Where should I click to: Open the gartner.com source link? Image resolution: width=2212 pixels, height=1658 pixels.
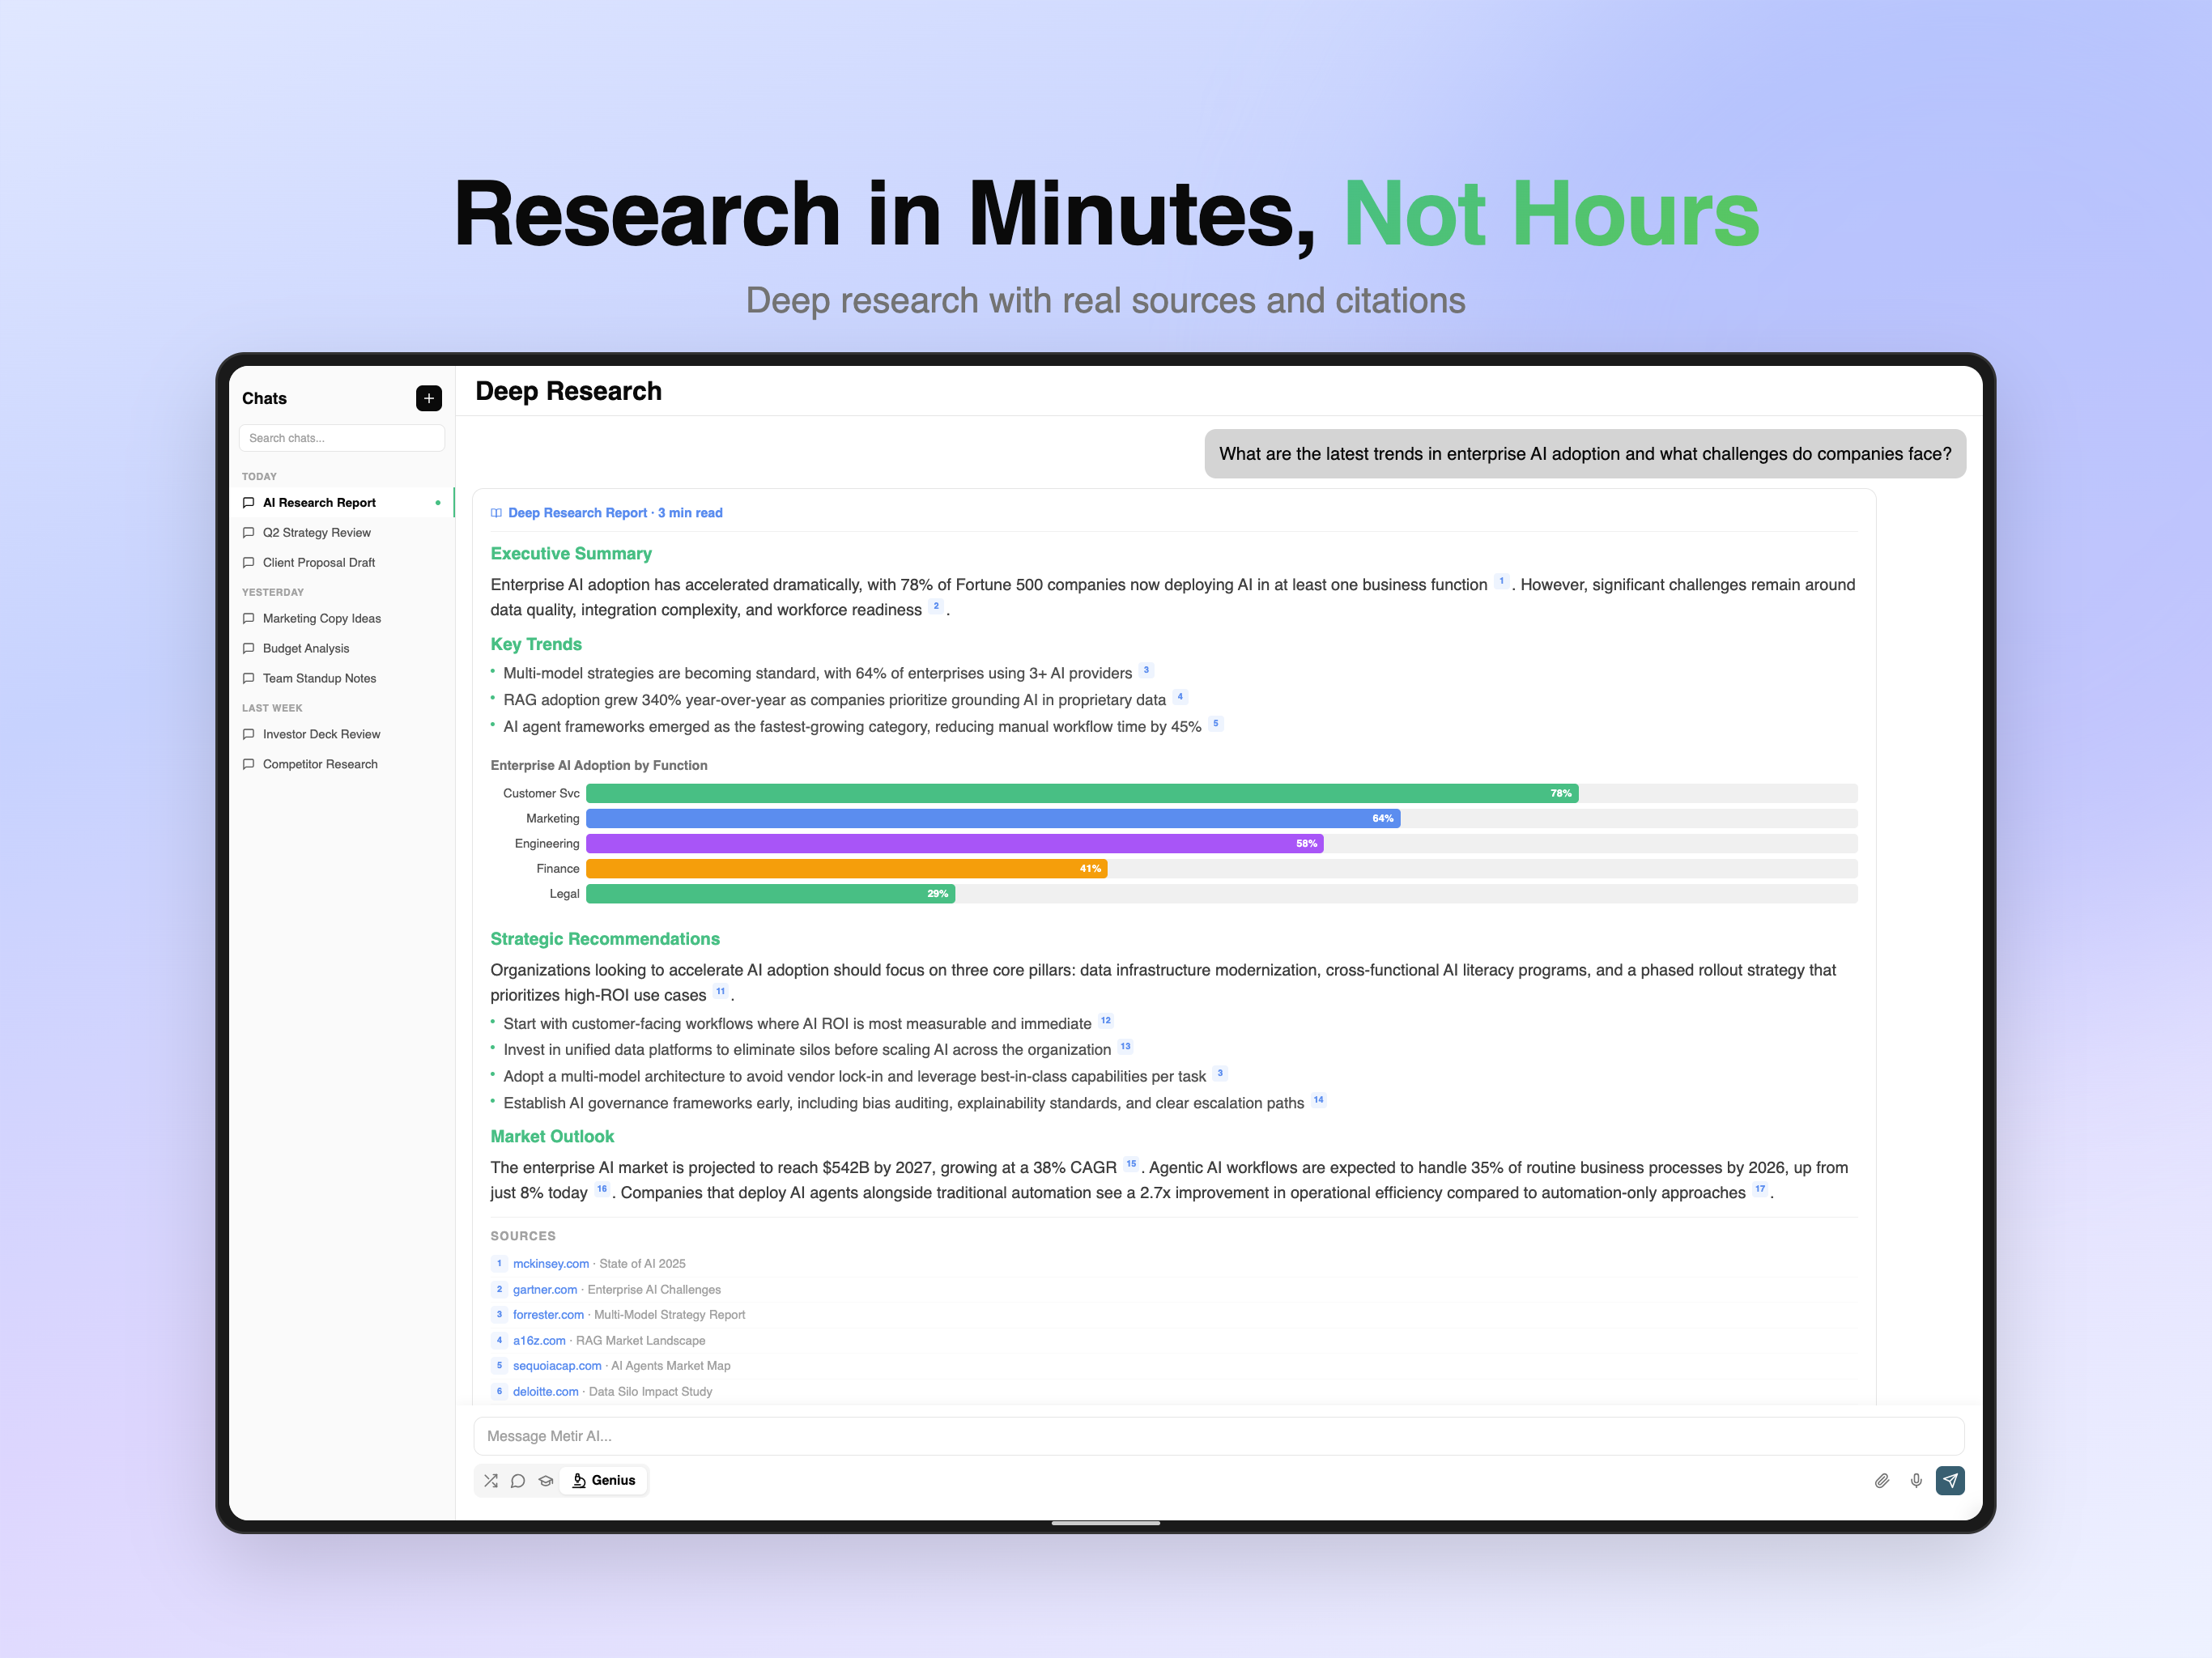point(545,1290)
